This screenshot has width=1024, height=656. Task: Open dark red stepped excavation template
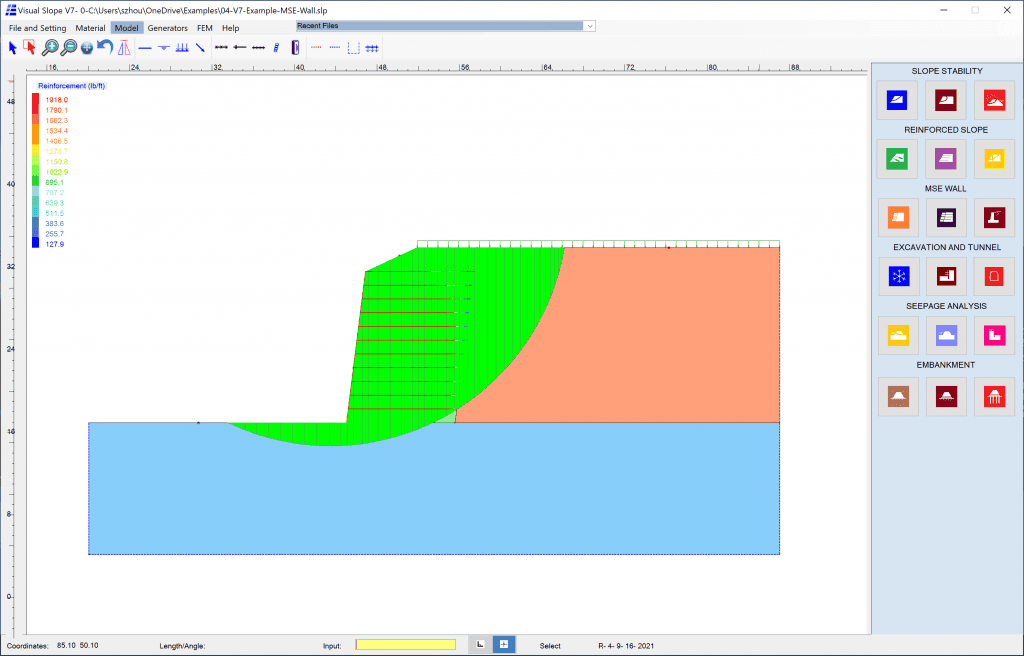[x=946, y=276]
